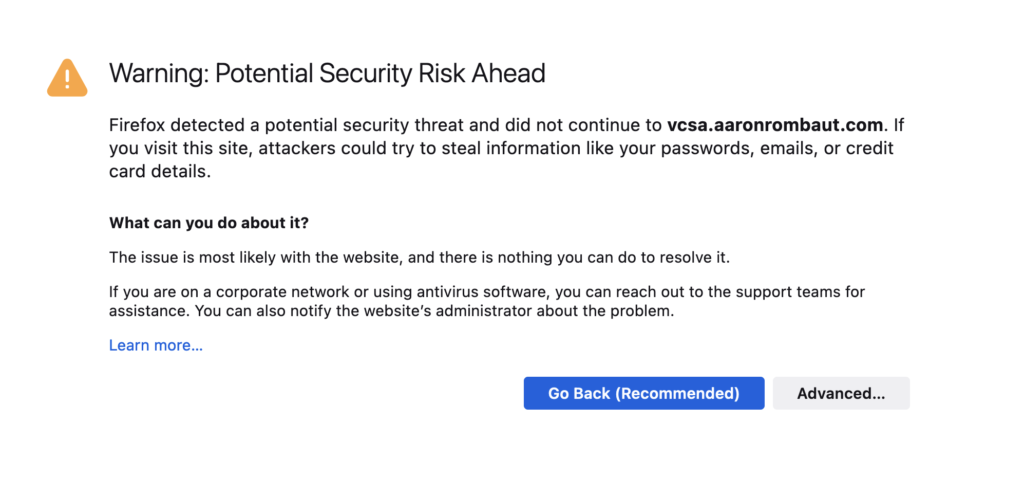Image resolution: width=1024 pixels, height=478 pixels.
Task: Expand the Advanced... options
Action: point(840,393)
